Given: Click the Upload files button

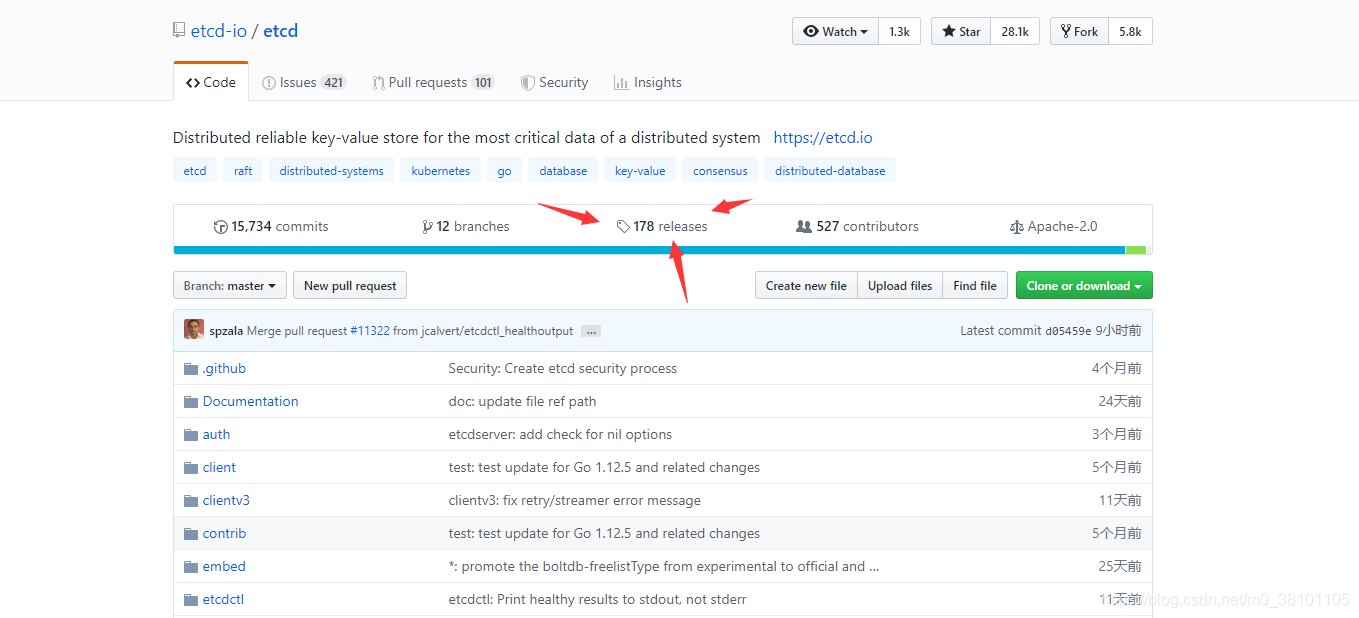Looking at the screenshot, I should (x=900, y=286).
